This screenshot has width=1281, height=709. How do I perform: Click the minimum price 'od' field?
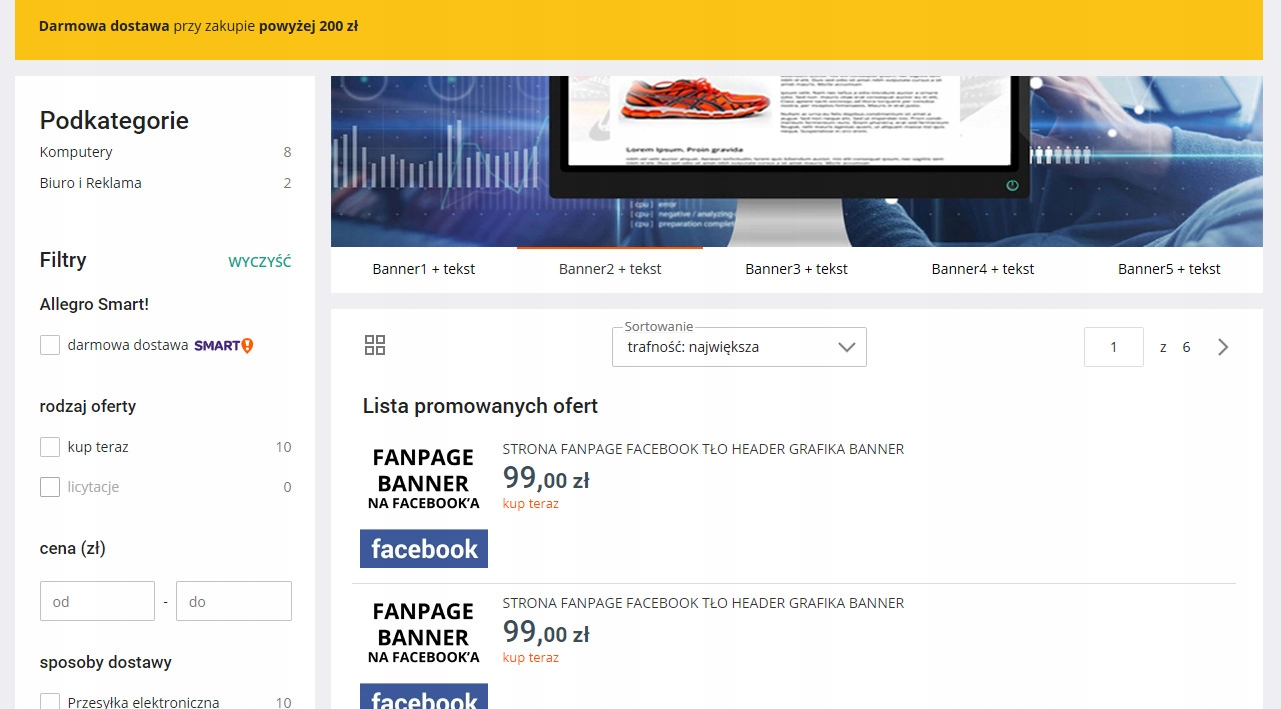point(97,601)
